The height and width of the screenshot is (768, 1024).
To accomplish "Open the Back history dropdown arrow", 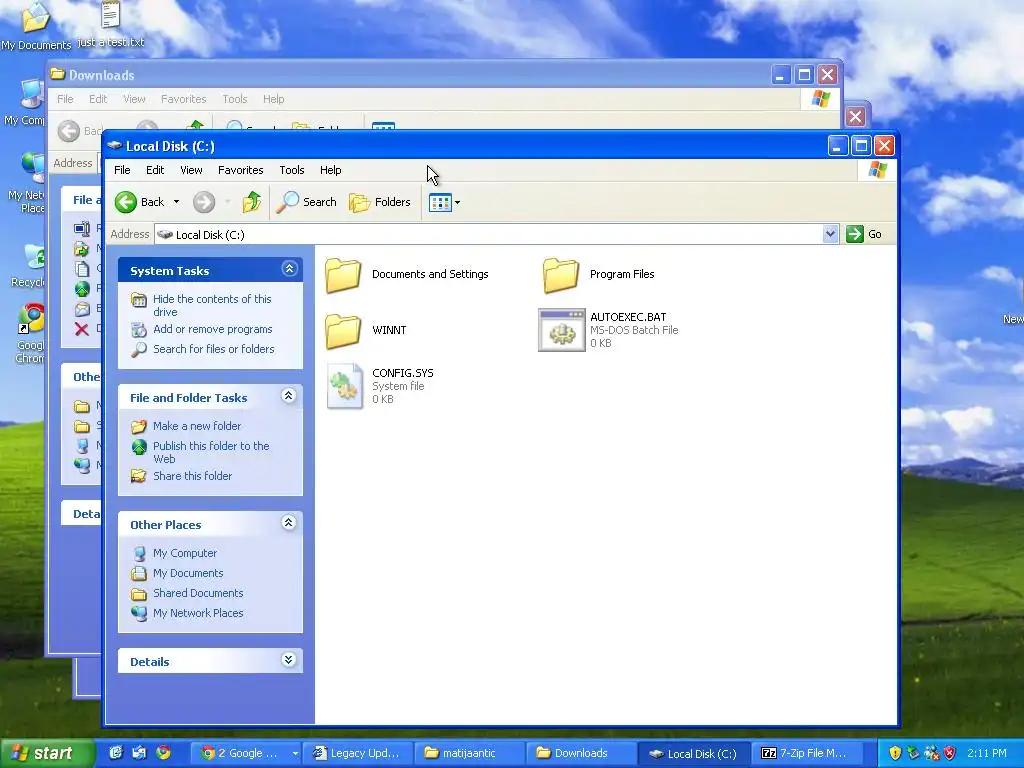I will click(x=176, y=202).
